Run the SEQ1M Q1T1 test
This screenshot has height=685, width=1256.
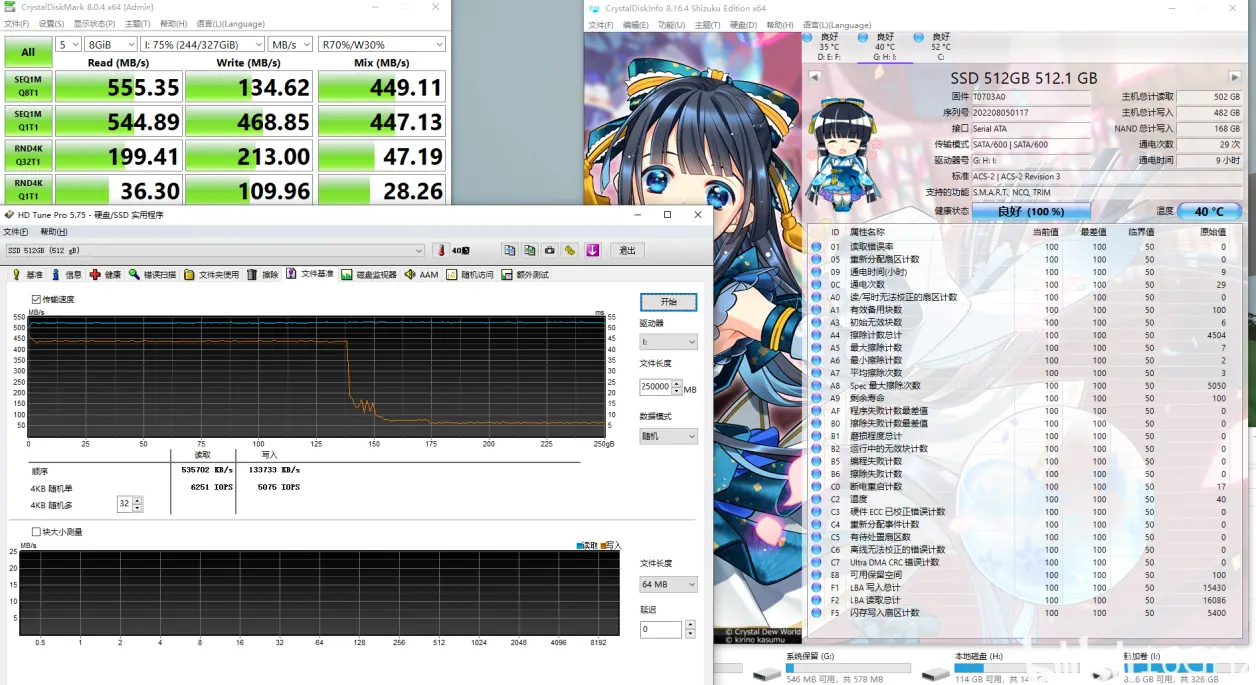click(28, 121)
